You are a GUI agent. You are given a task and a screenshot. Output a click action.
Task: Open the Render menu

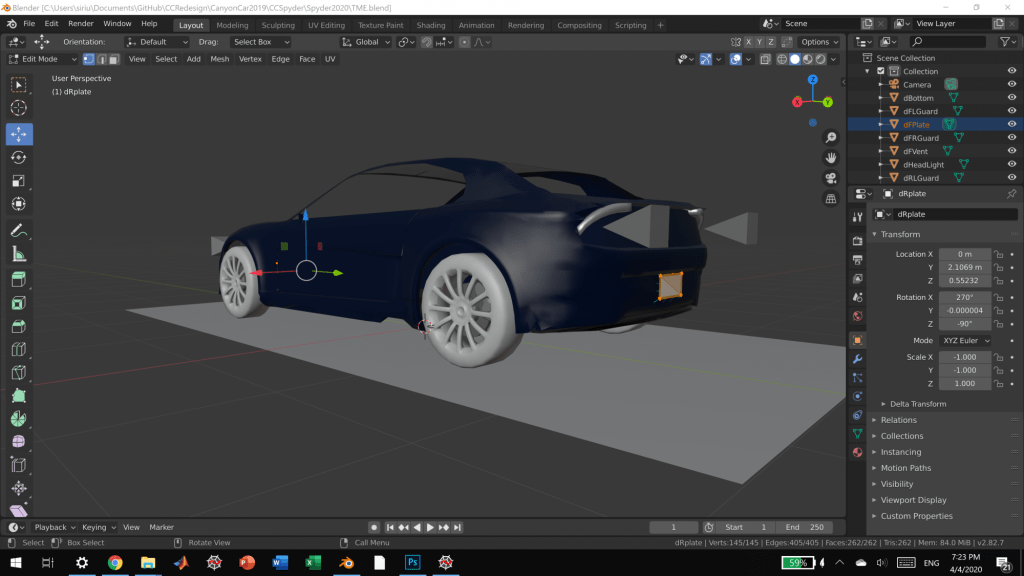coord(80,23)
